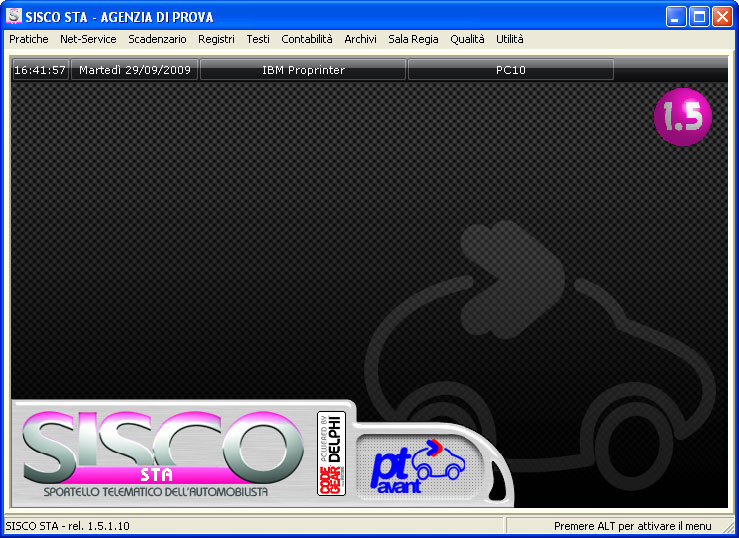Open the Pratiche menu

(29, 39)
